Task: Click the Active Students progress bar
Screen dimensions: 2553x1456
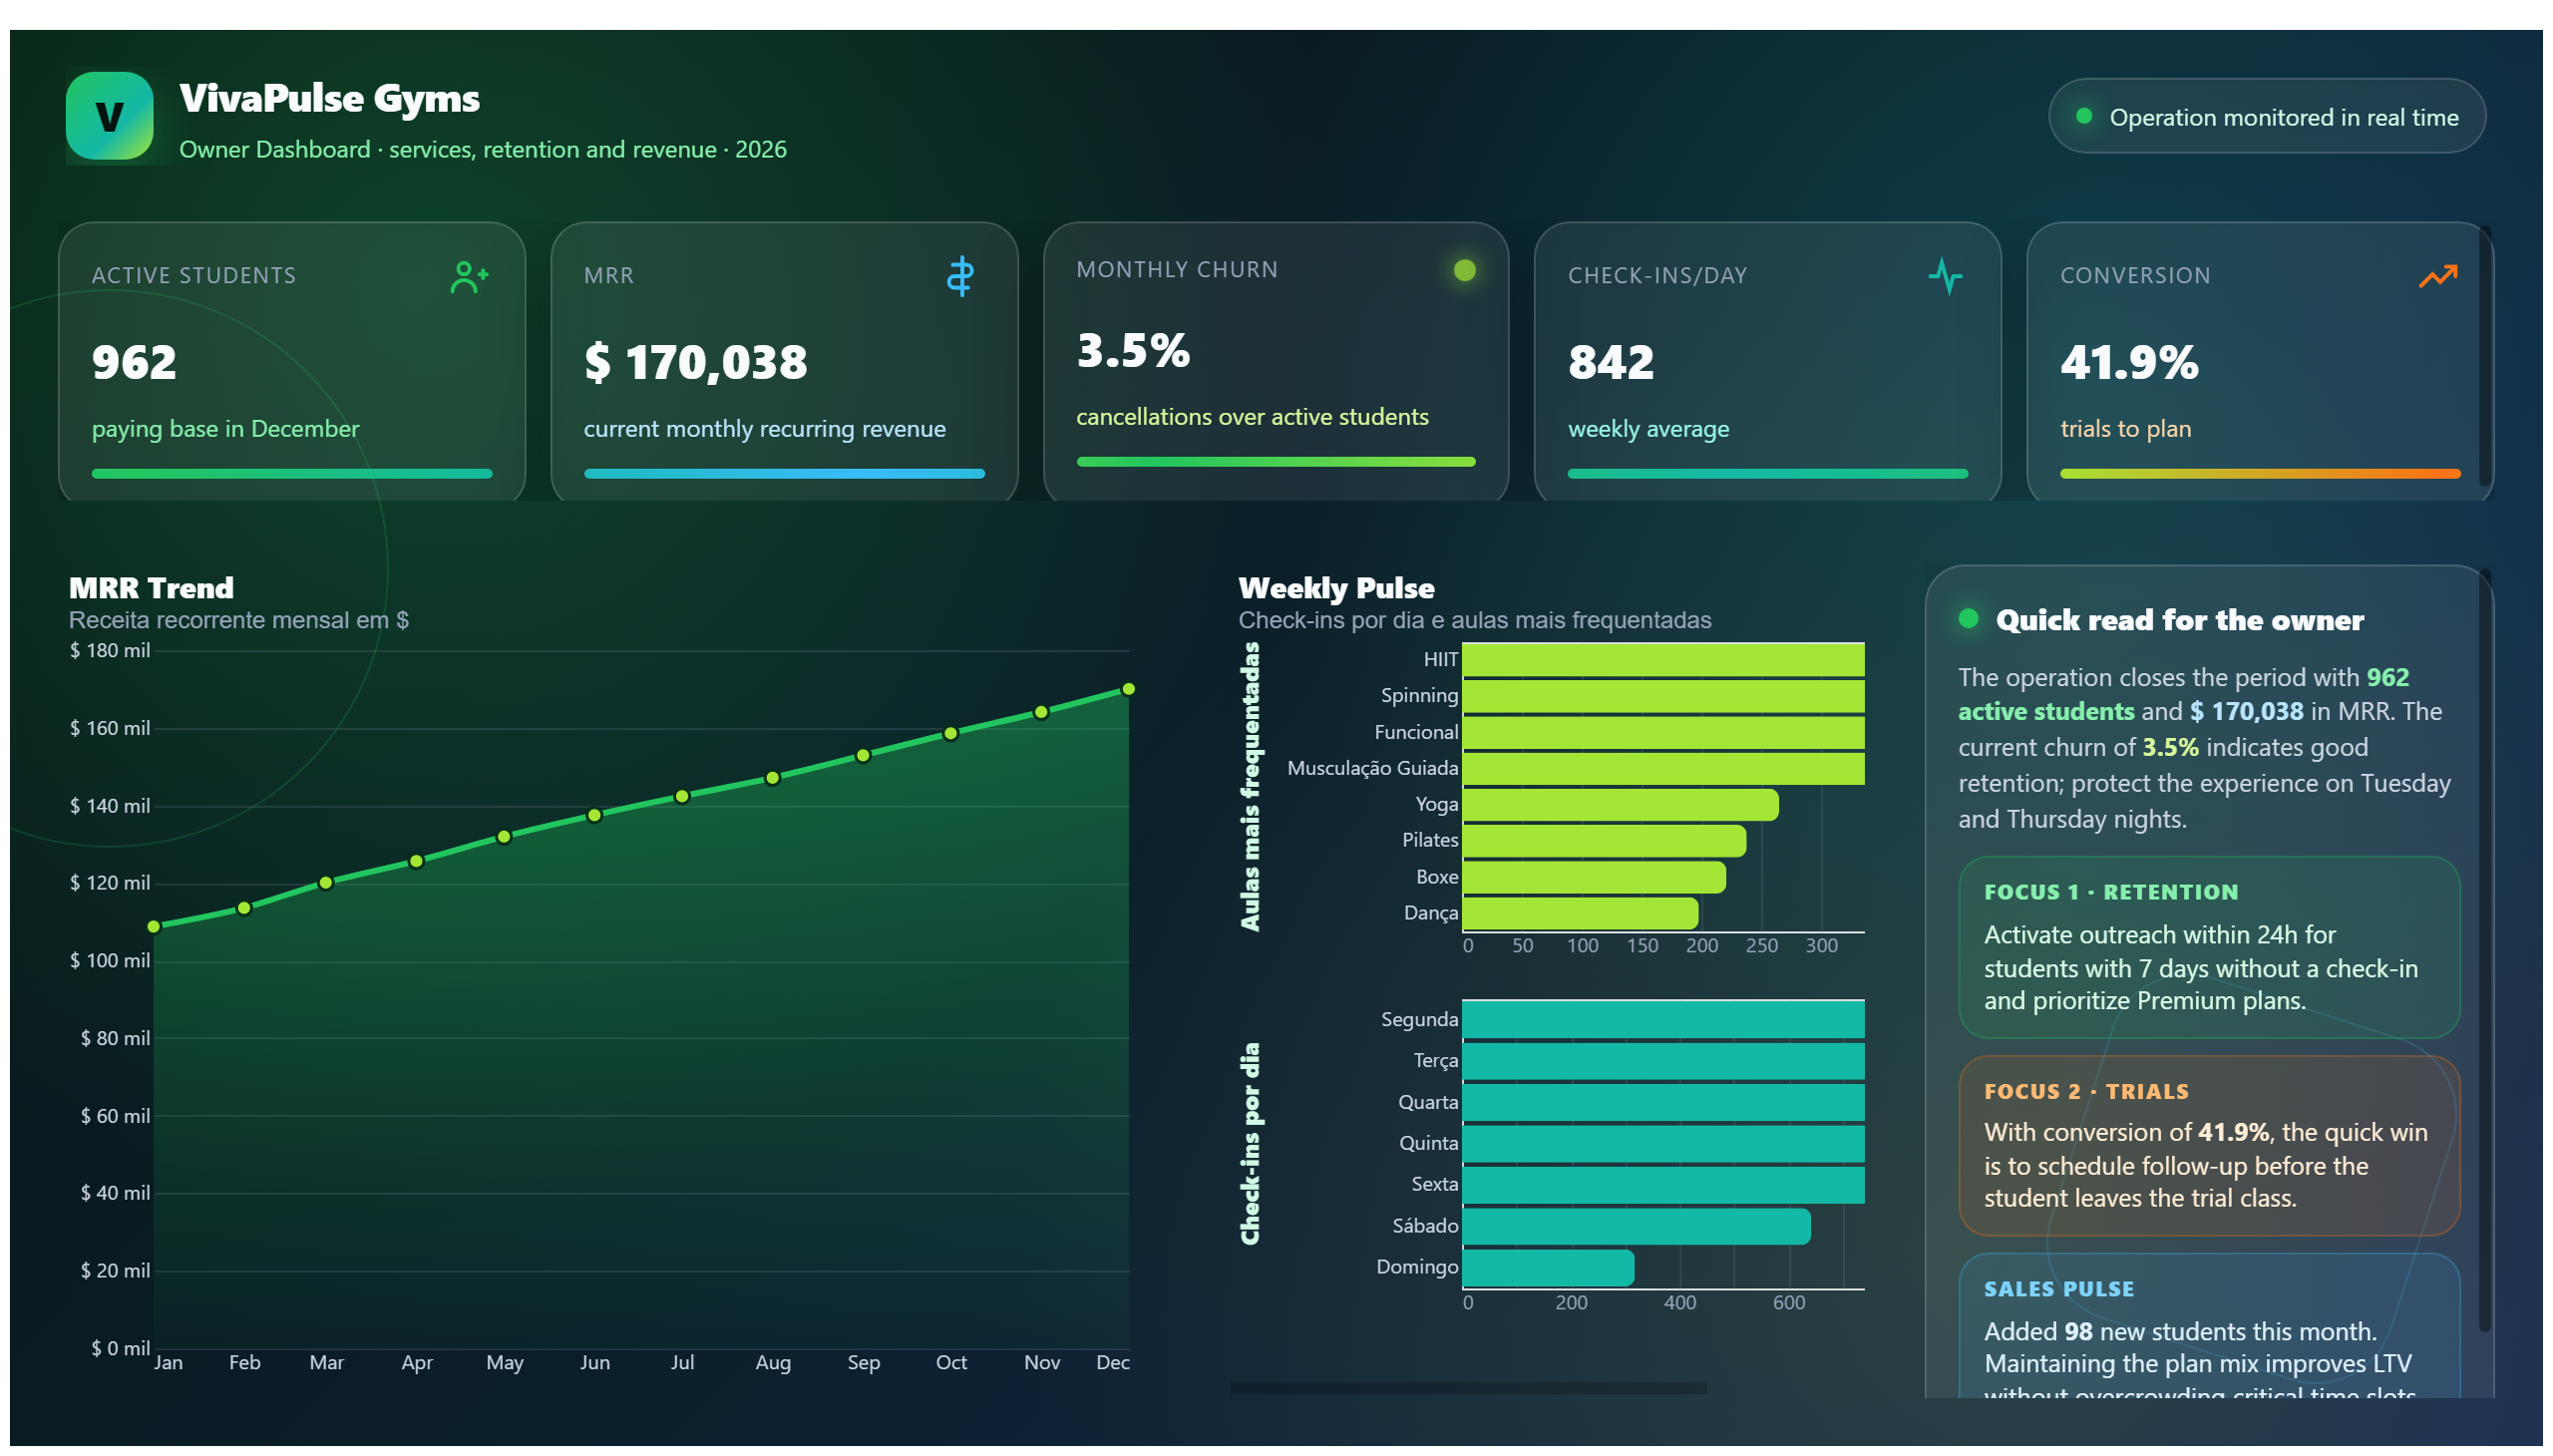Action: (x=292, y=474)
